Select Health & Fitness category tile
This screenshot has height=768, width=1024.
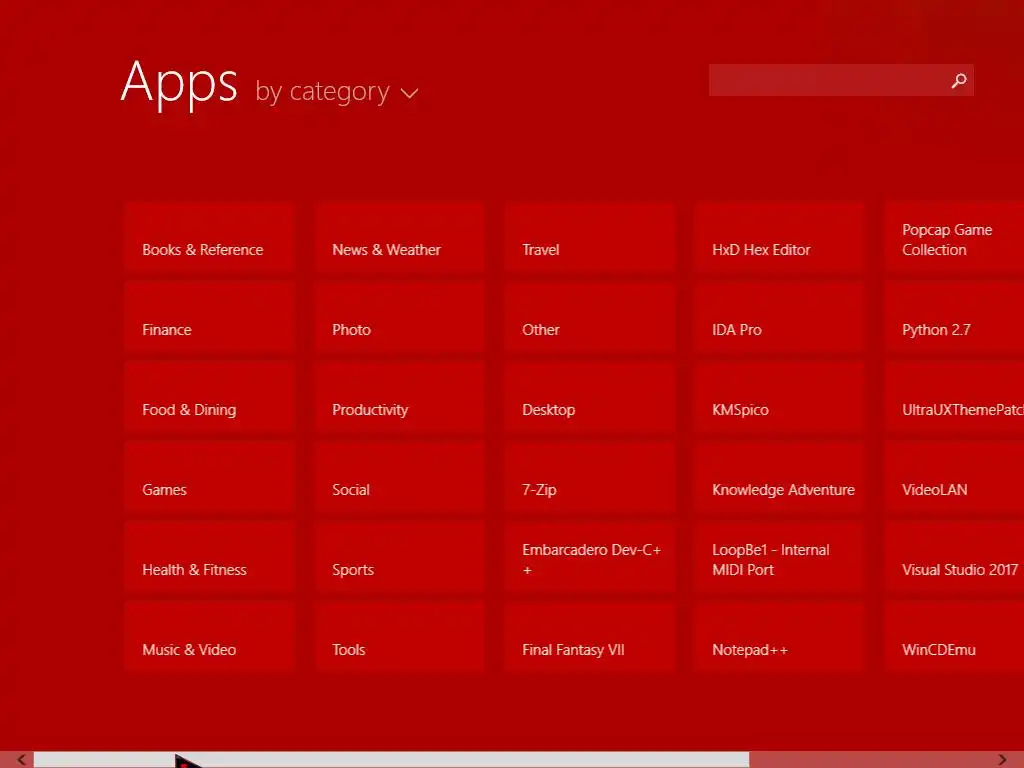(209, 557)
